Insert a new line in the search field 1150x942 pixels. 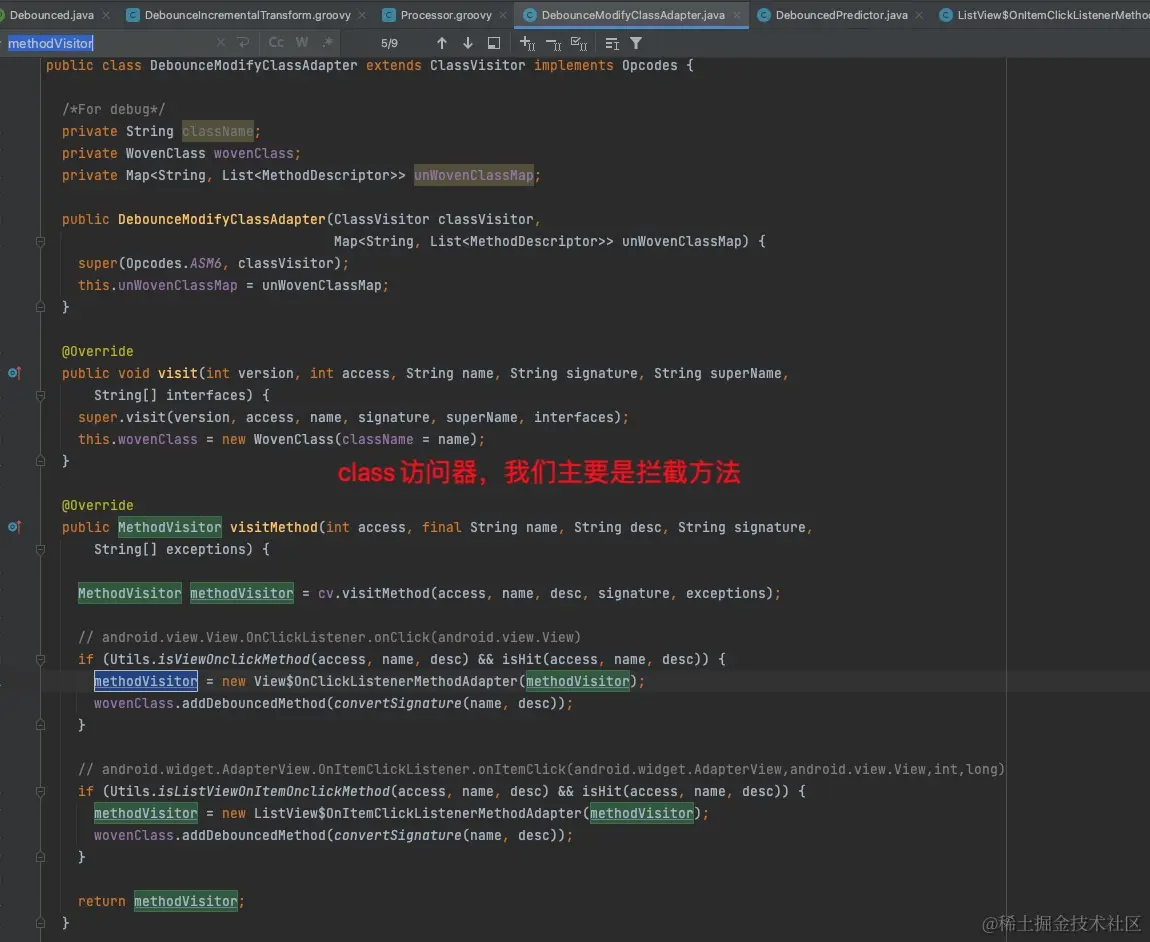tap(244, 43)
